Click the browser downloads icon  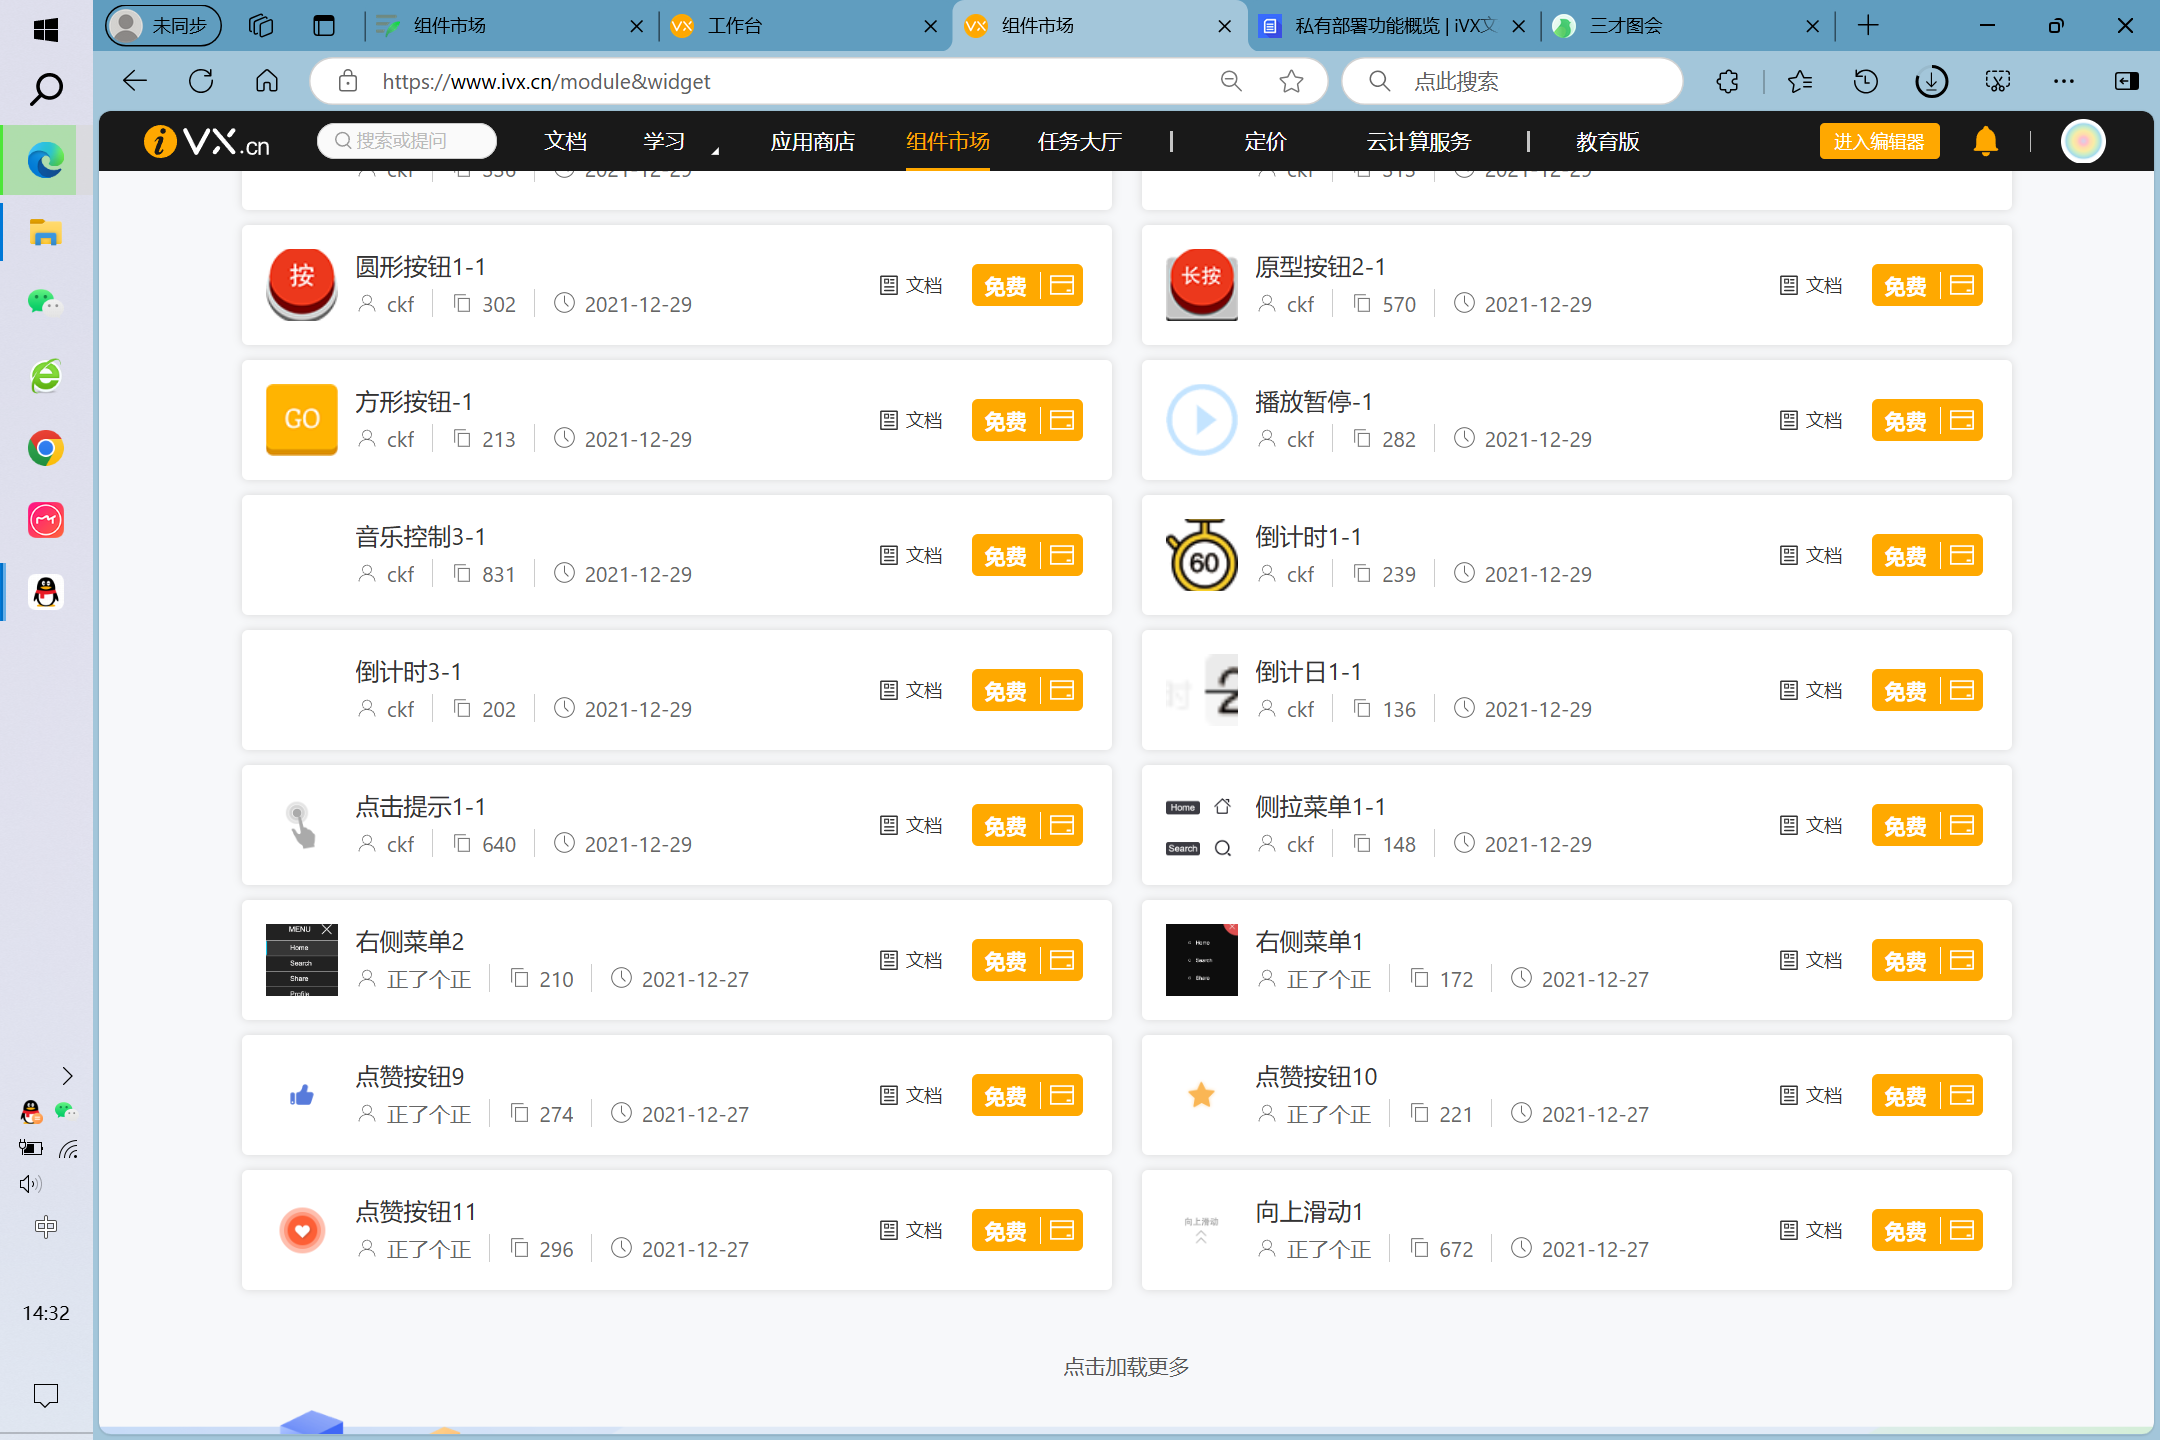(x=1931, y=81)
